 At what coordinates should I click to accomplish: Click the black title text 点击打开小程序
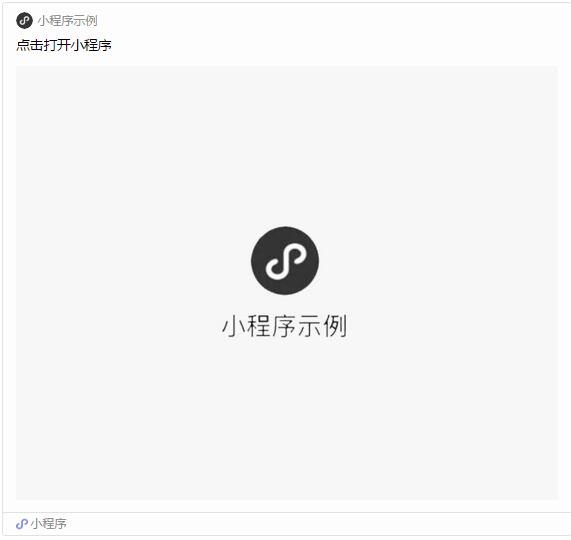coord(64,45)
